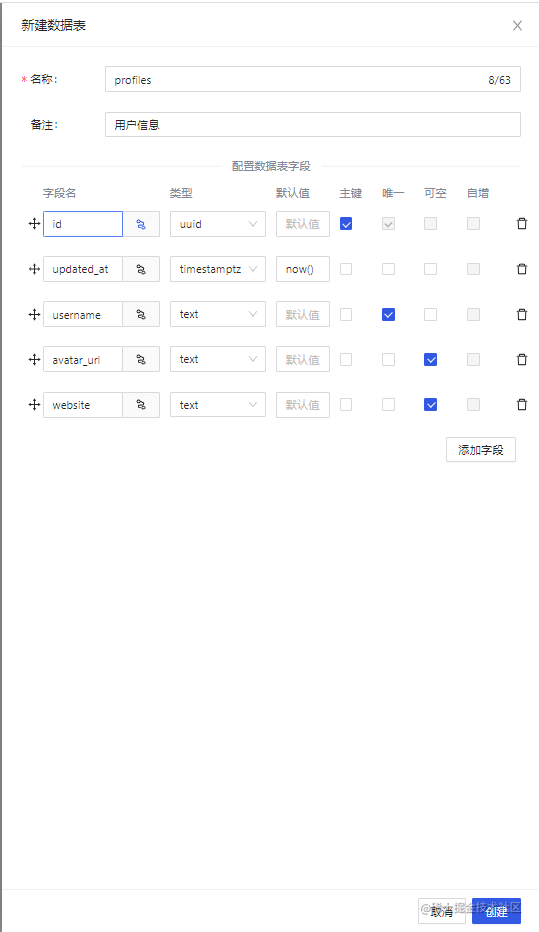Screen dimensions: 539x932
Task: Remove the username row using trash icon
Action: coord(522,314)
